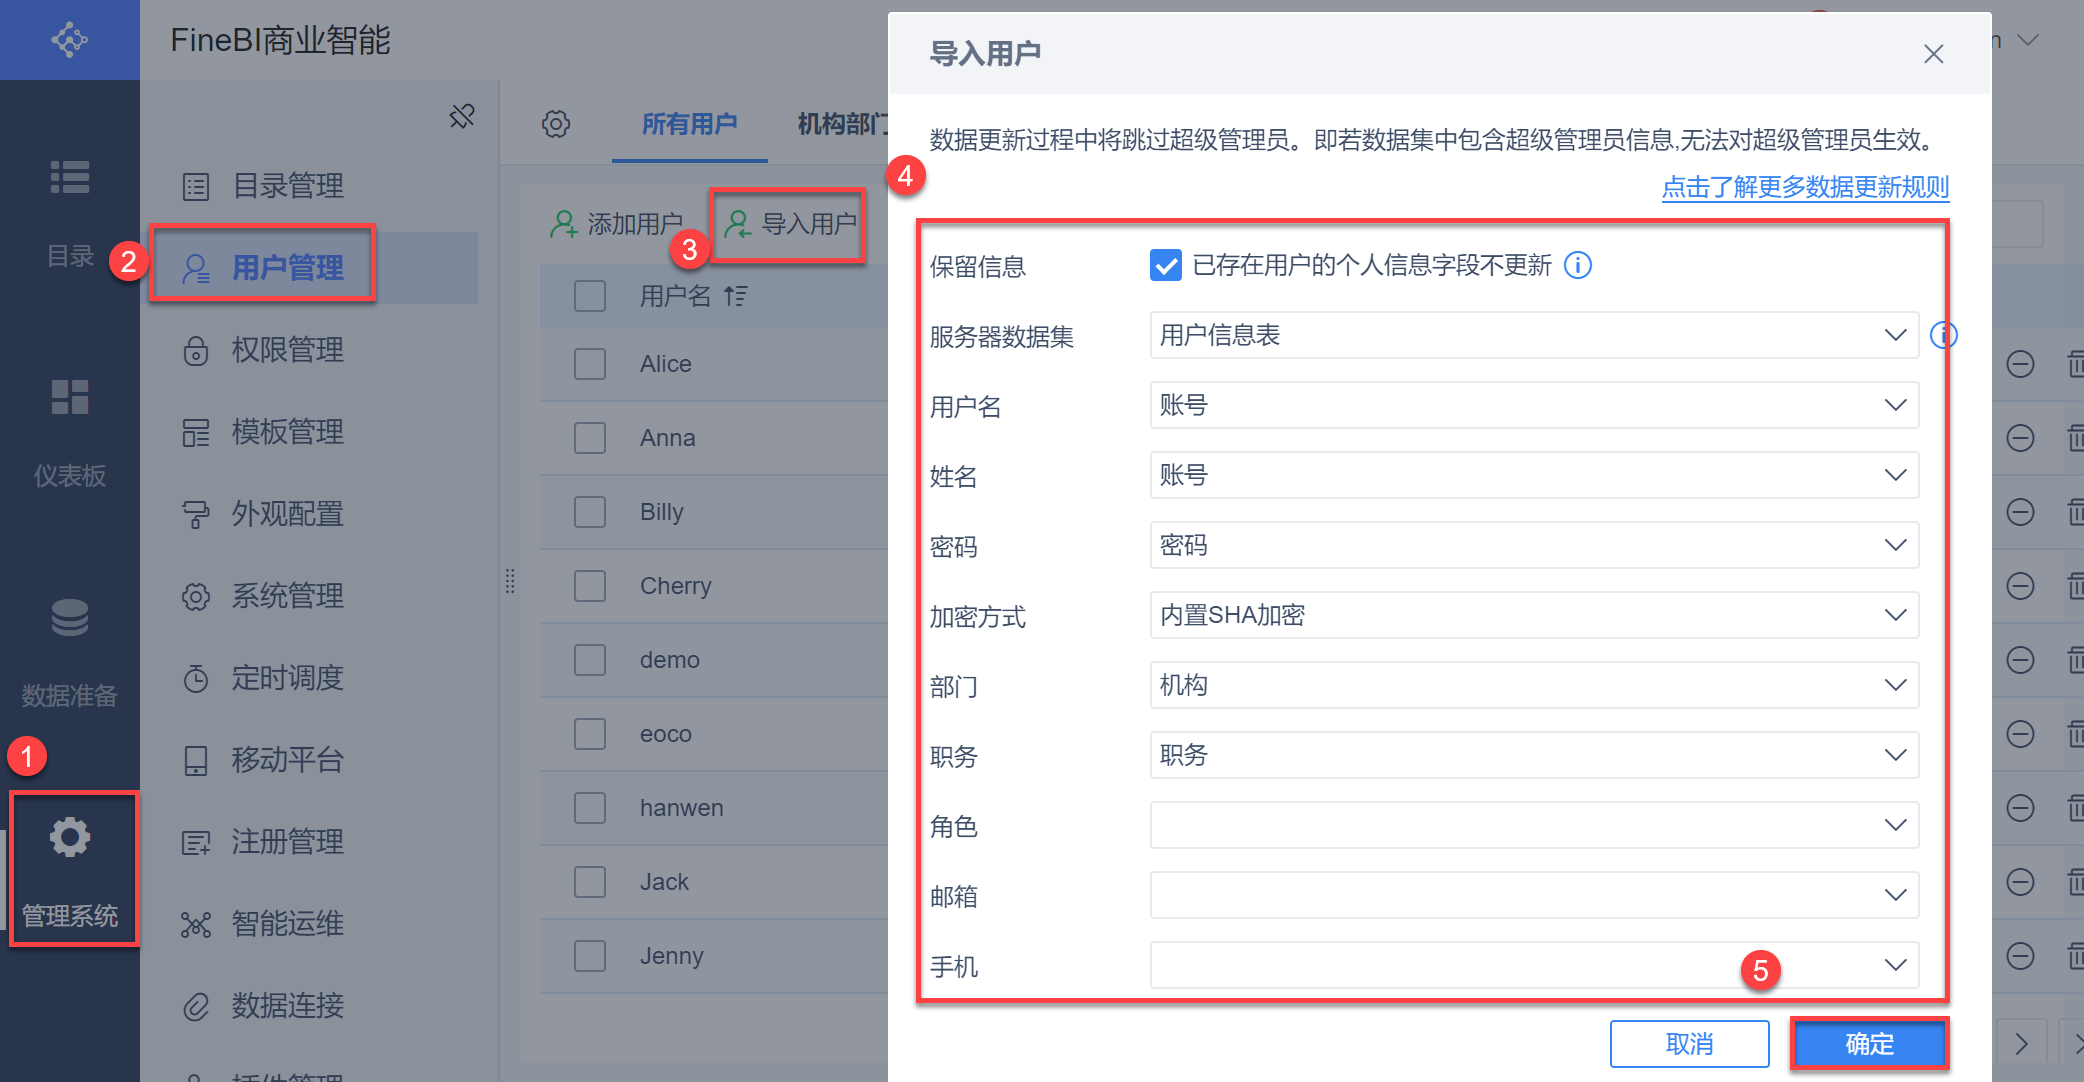
Task: Click info icon next to 保留信息 checkbox
Action: tap(1578, 265)
